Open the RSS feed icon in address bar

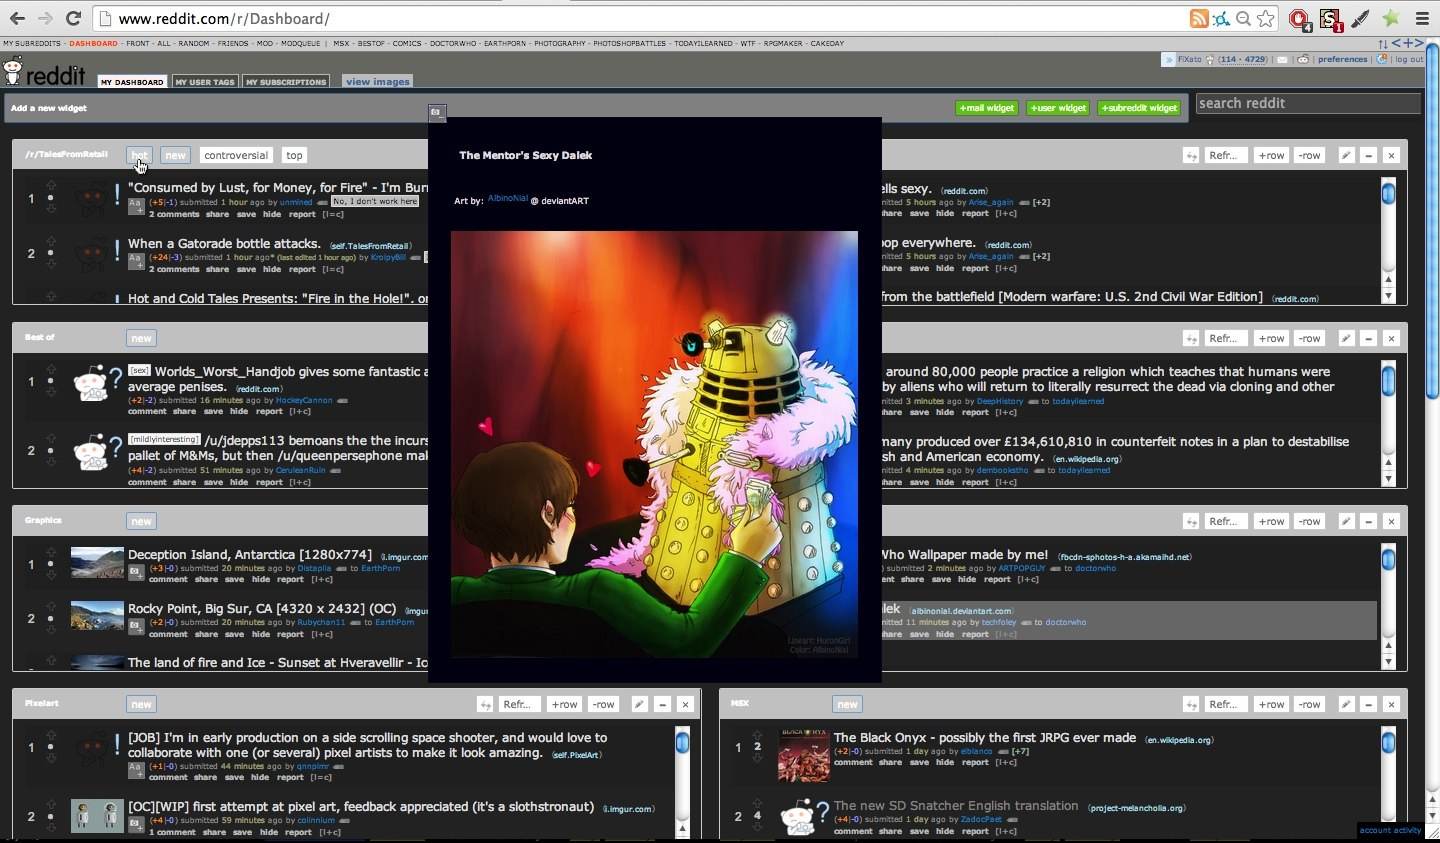[1198, 18]
